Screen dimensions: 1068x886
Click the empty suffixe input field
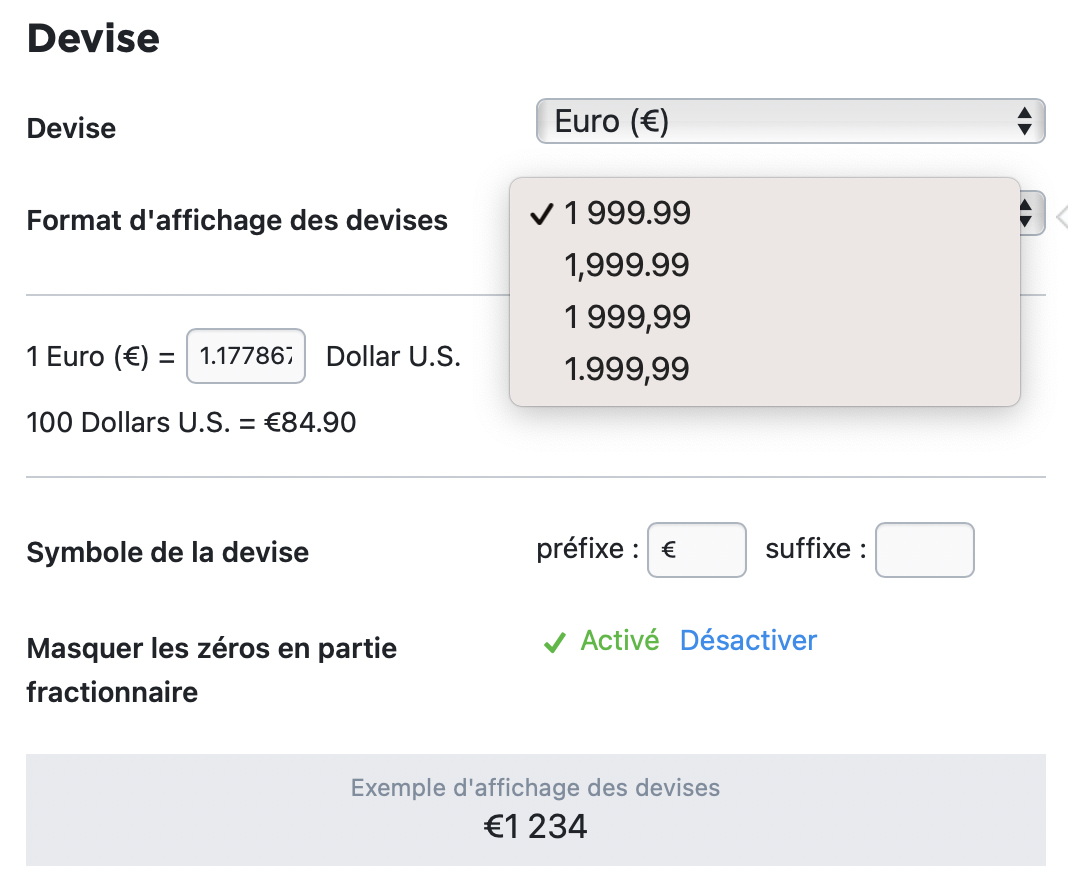[x=924, y=550]
